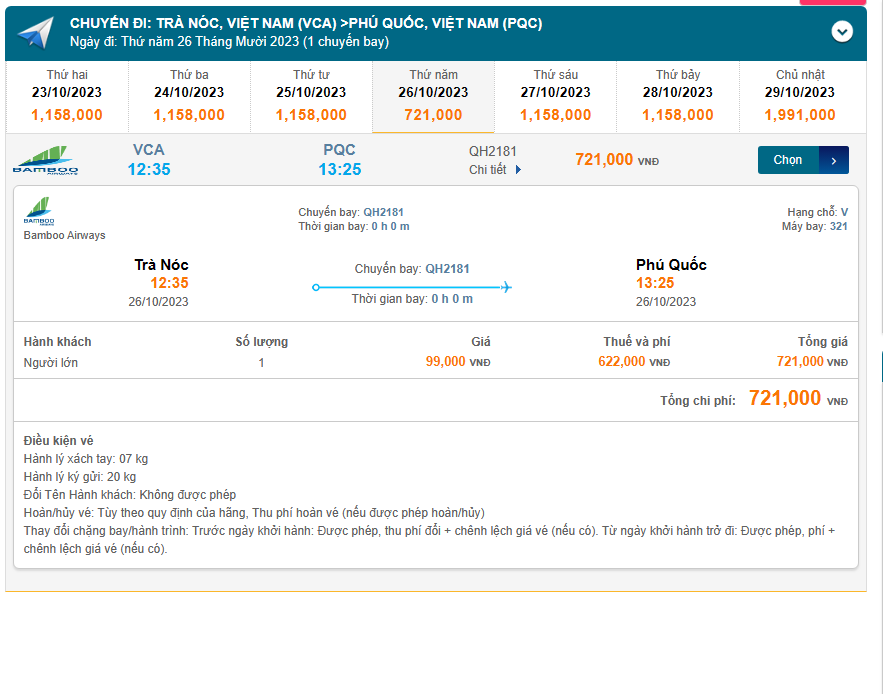Screen dimensions: 883x694
Task: Select the currently active Thứ năm 26/10/2023 tab
Action: point(433,96)
